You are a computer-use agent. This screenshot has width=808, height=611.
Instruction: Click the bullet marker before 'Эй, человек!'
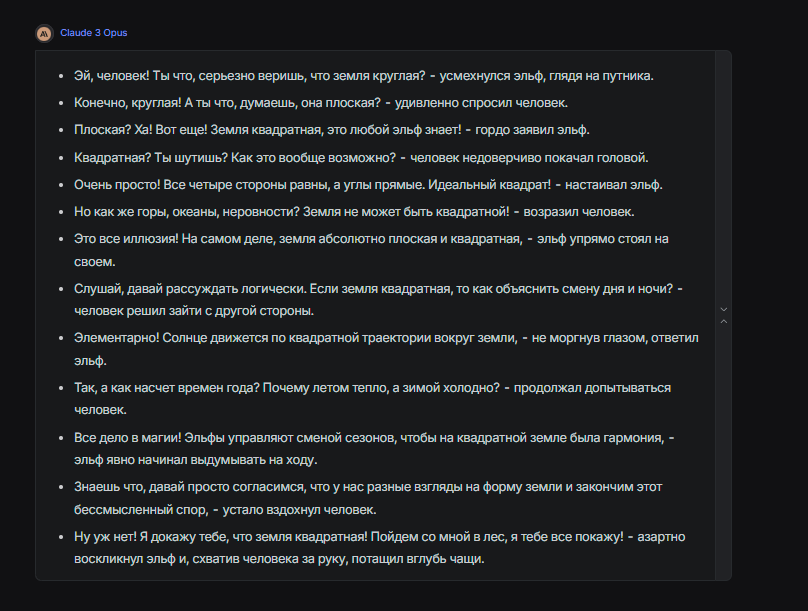[x=62, y=76]
